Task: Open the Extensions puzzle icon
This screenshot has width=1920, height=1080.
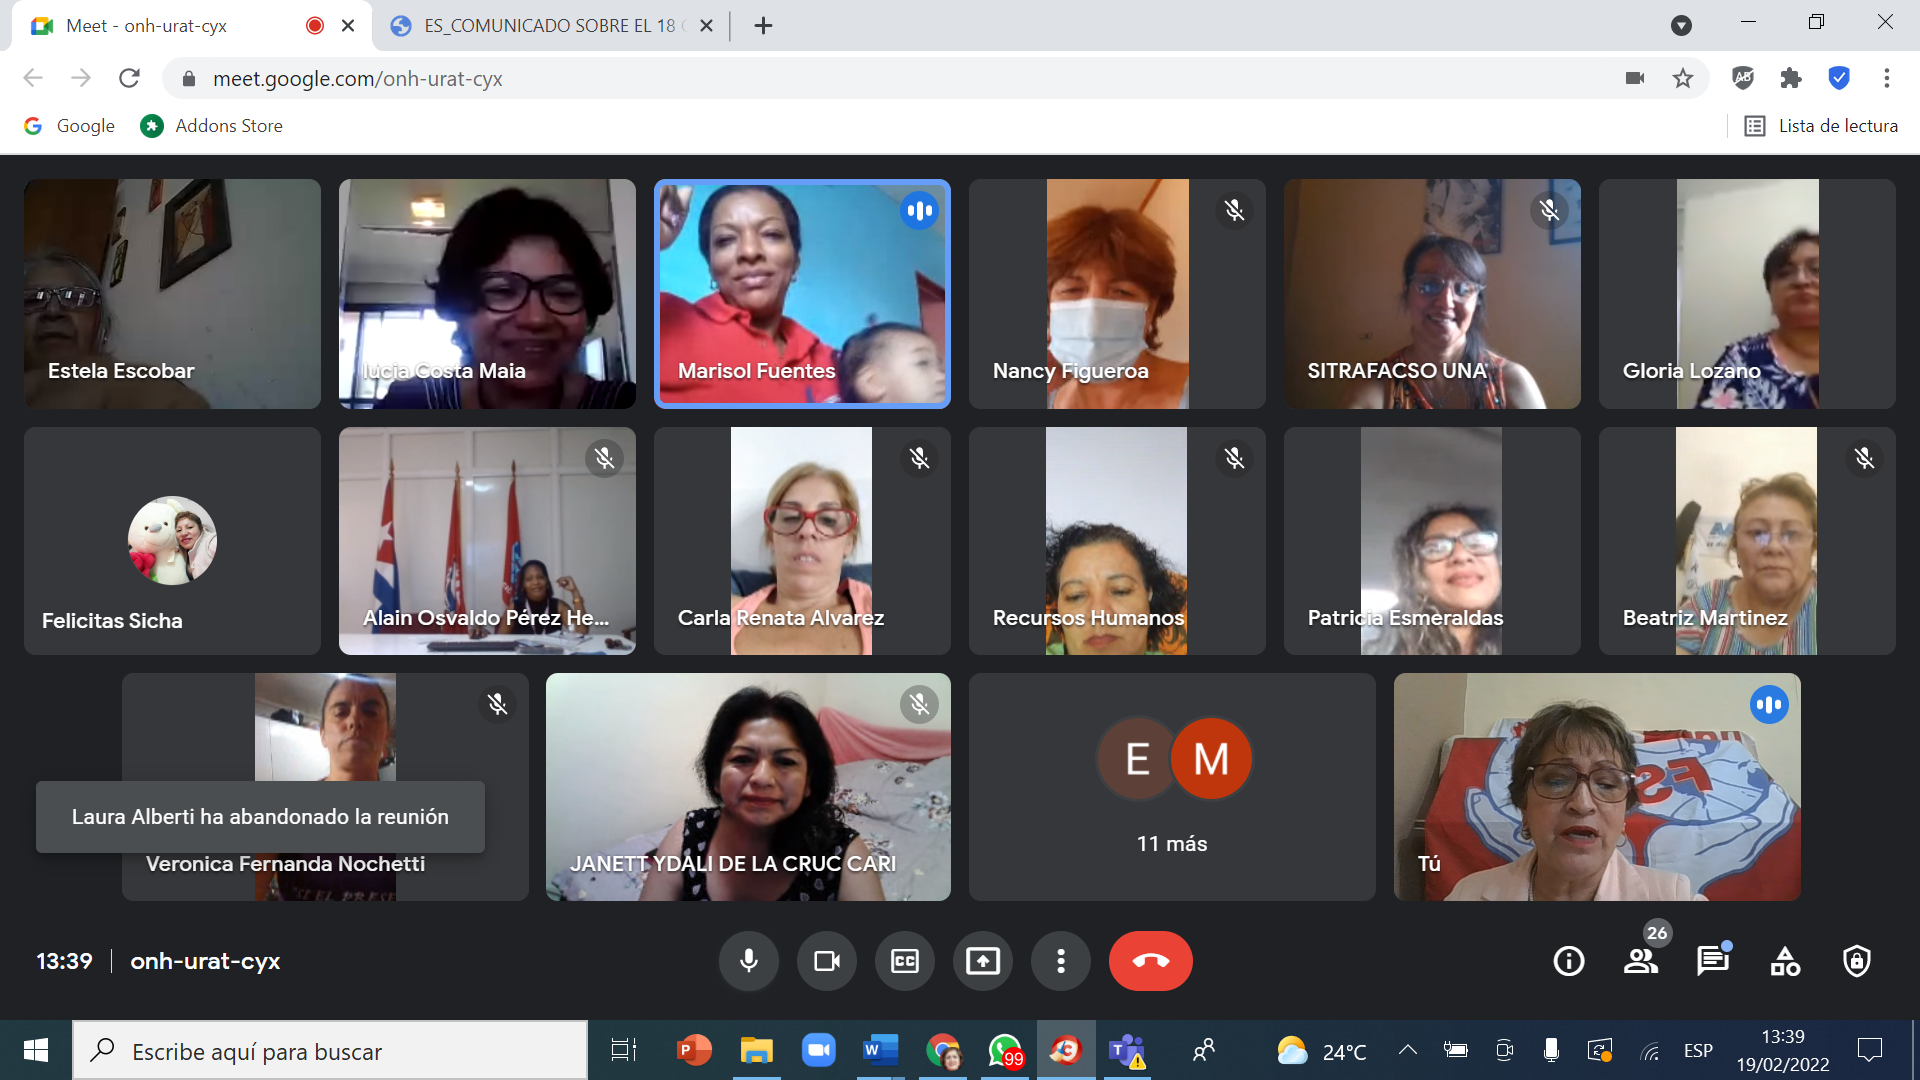Action: 1791,78
